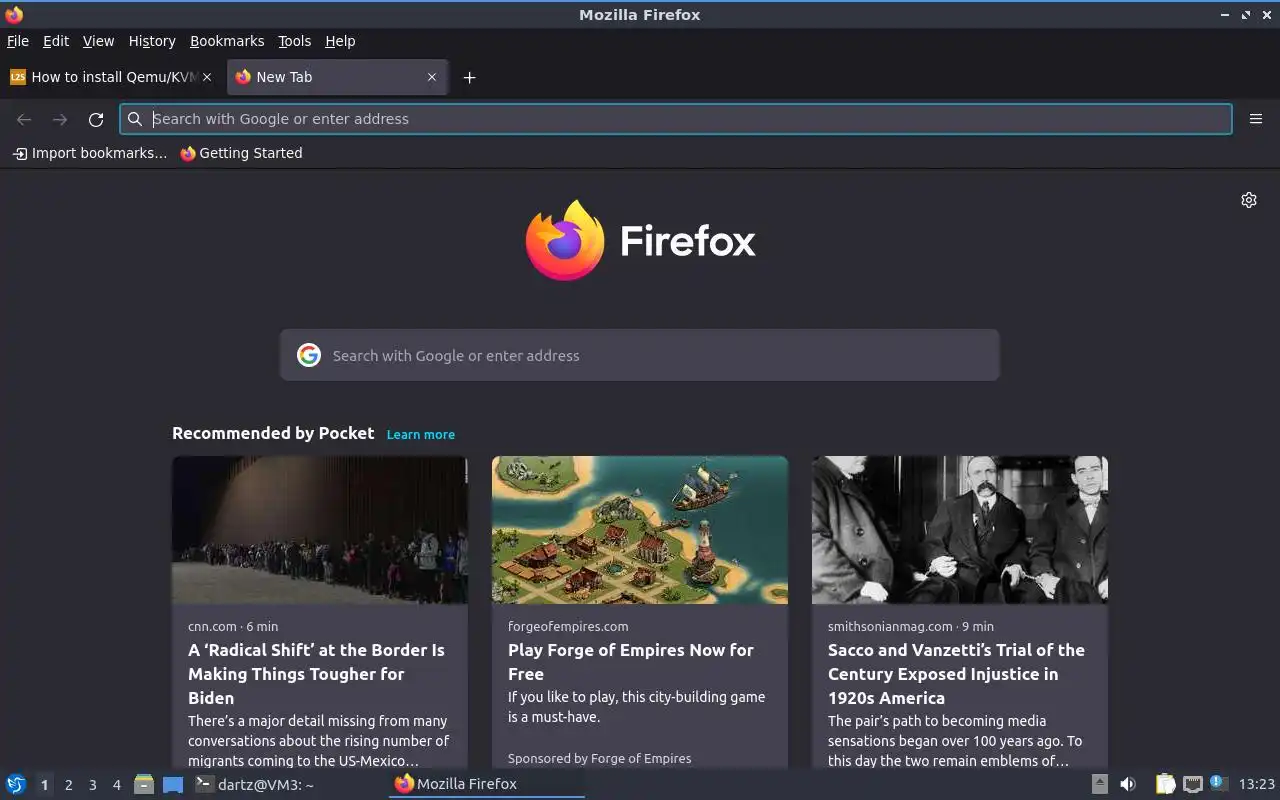This screenshot has height=800, width=1280.
Task: Focus the top address bar field
Action: coord(676,119)
